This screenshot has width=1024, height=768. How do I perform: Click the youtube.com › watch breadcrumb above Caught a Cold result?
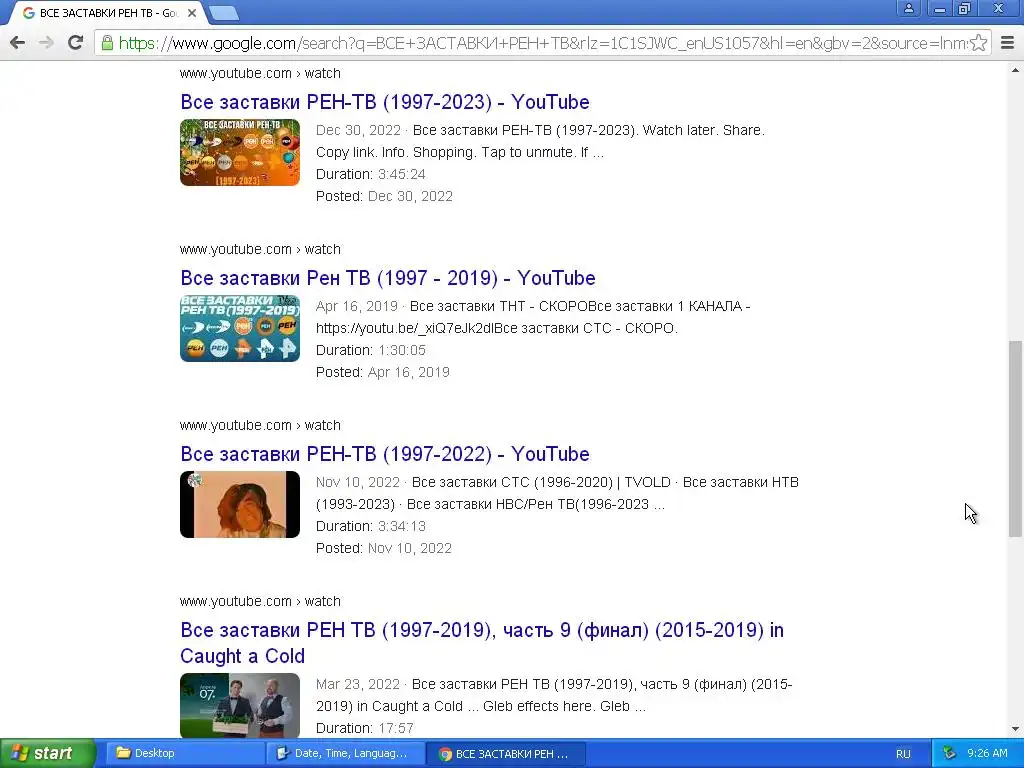[260, 601]
